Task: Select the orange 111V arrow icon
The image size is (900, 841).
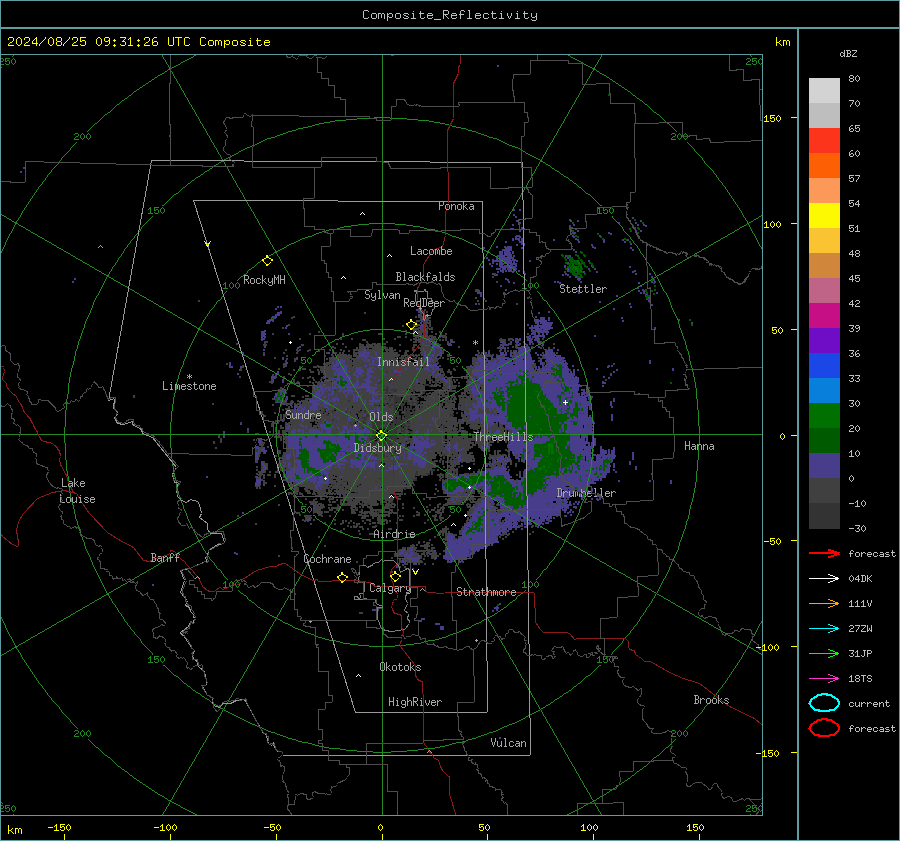Action: 824,603
